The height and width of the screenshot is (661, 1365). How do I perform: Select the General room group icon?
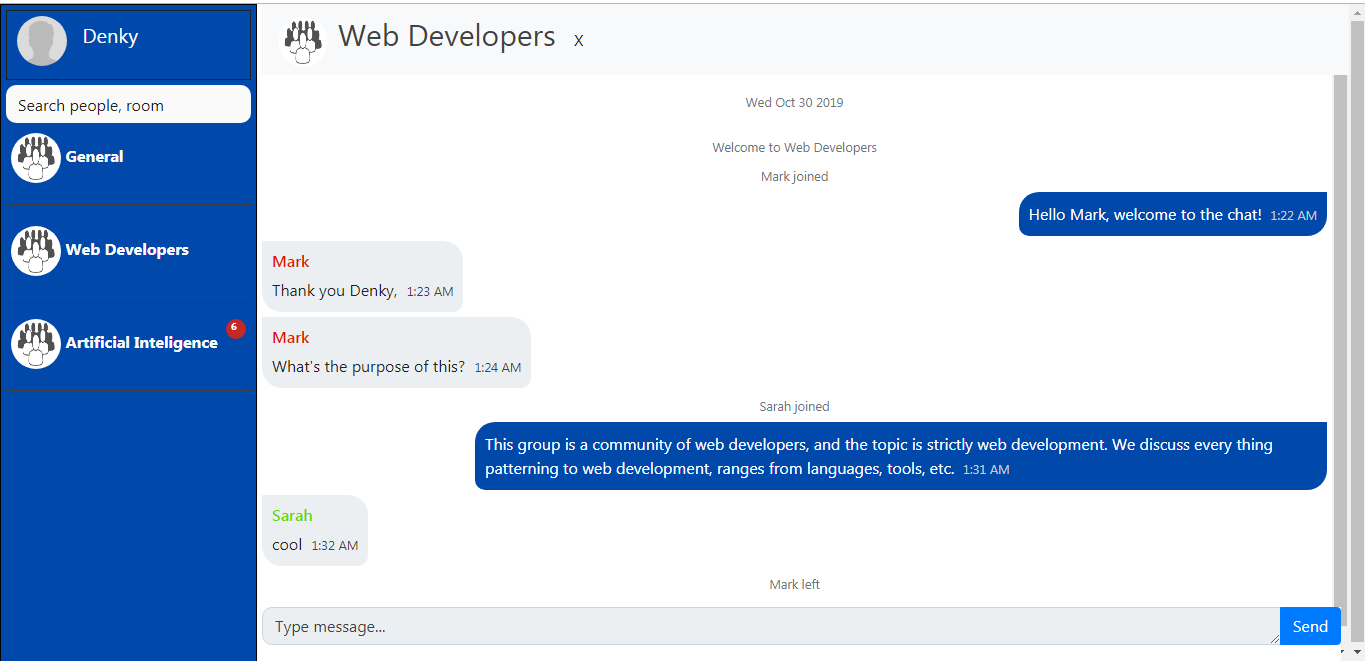point(36,157)
